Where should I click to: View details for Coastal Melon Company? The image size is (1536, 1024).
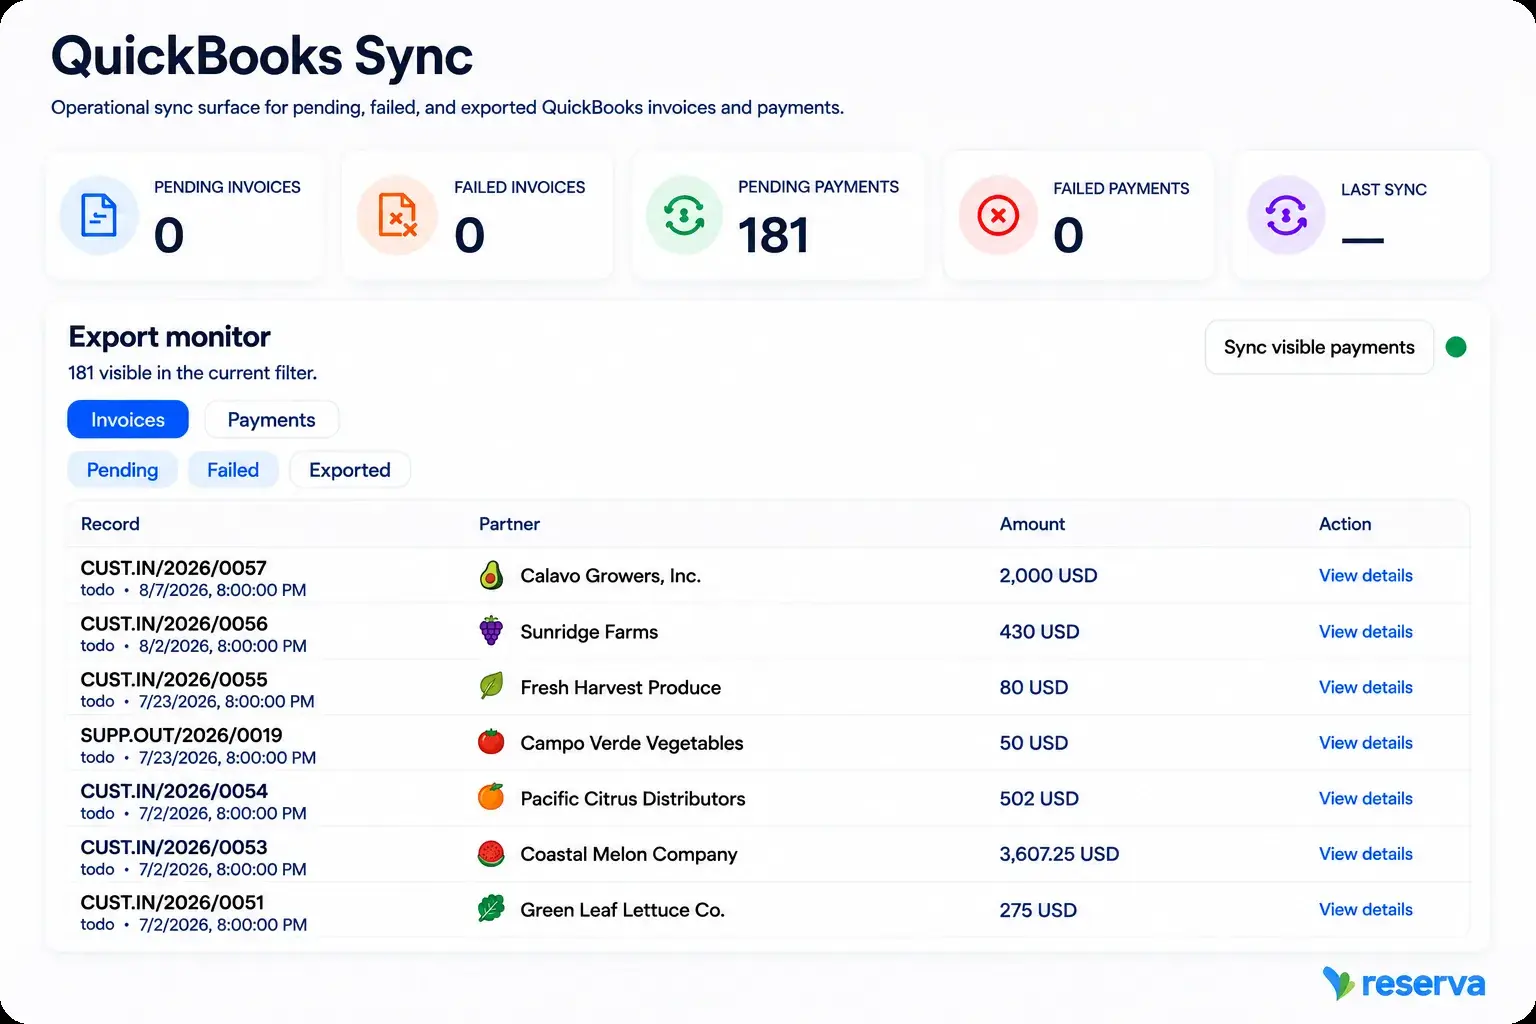coord(1366,854)
